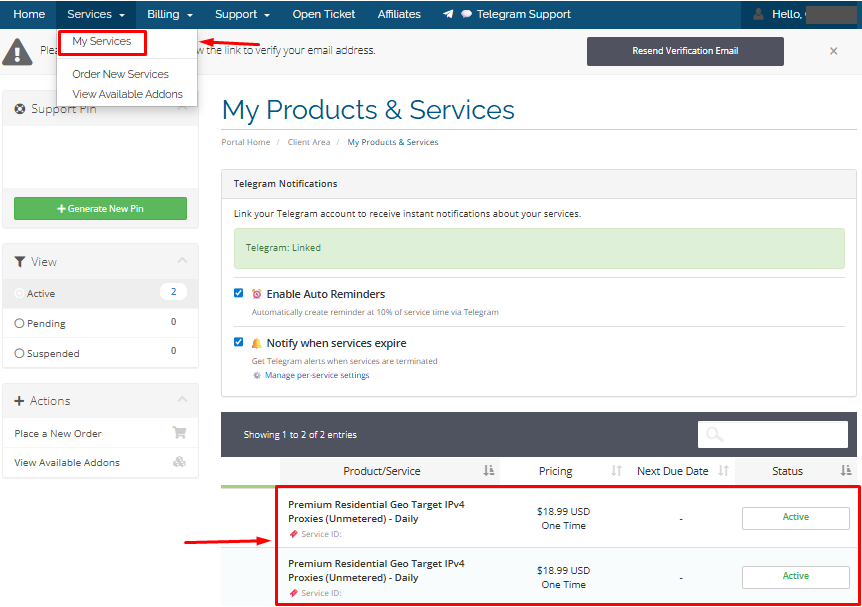This screenshot has width=862, height=607.
Task: Click the Generate New Pin button
Action: [x=100, y=208]
